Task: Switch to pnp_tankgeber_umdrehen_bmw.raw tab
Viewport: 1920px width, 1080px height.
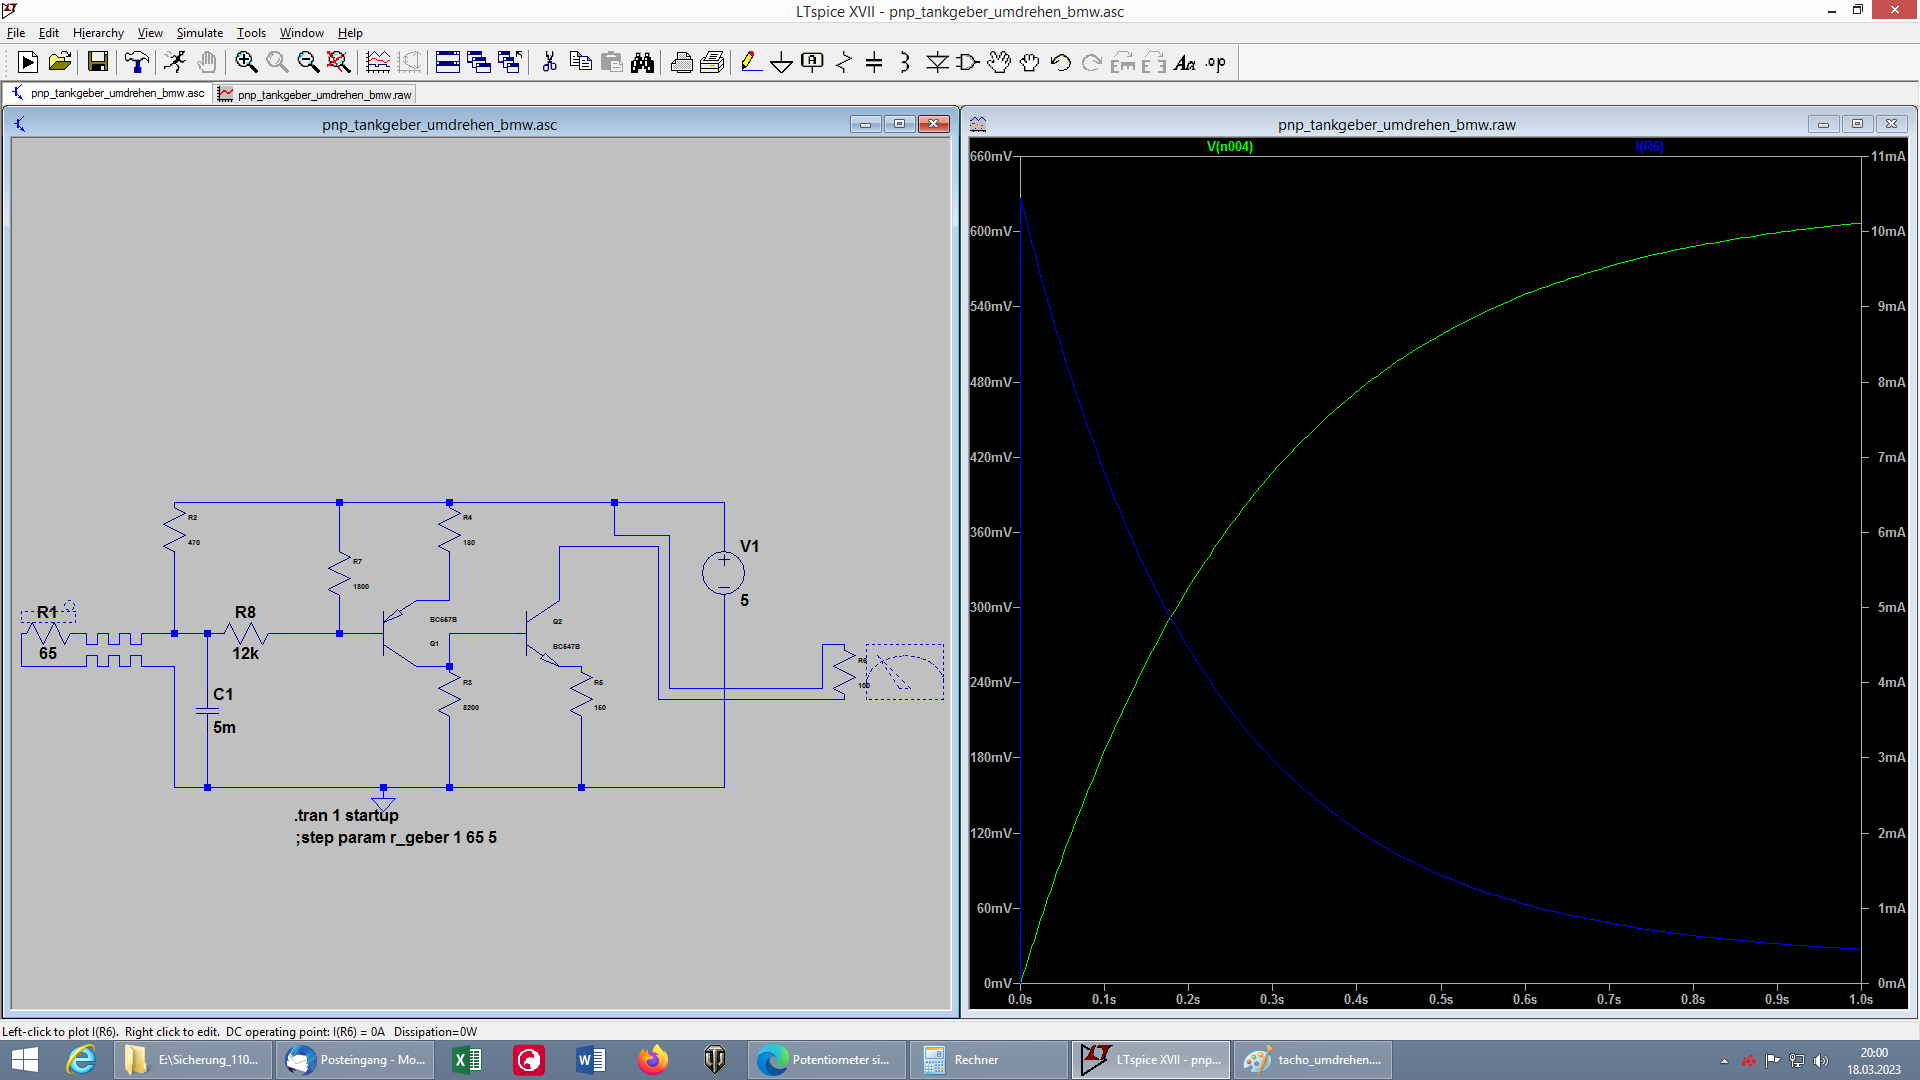Action: (315, 94)
